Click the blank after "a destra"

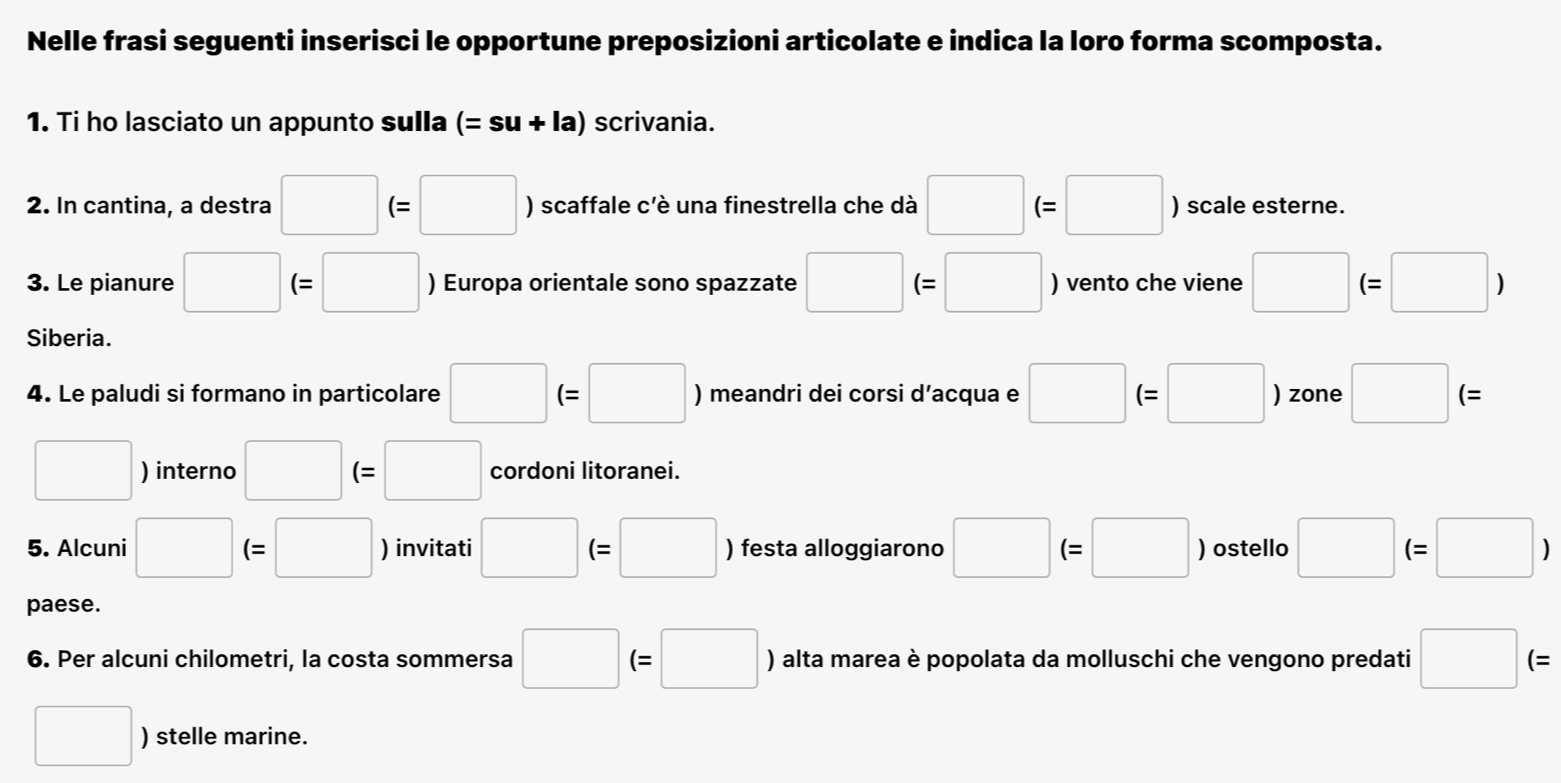[330, 205]
